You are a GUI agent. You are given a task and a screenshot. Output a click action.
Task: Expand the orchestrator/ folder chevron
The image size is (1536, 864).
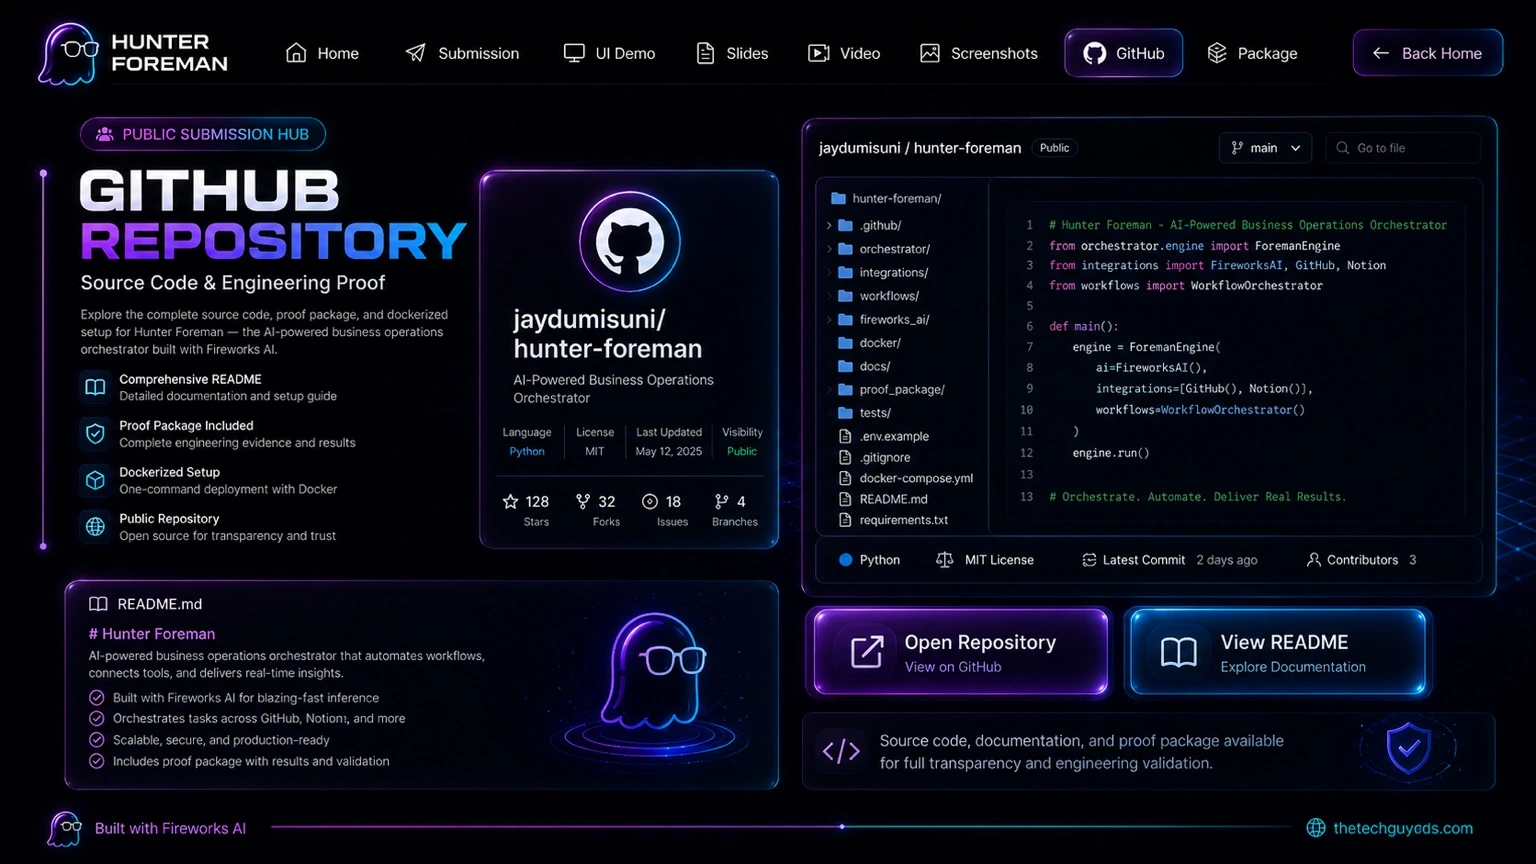coord(829,249)
